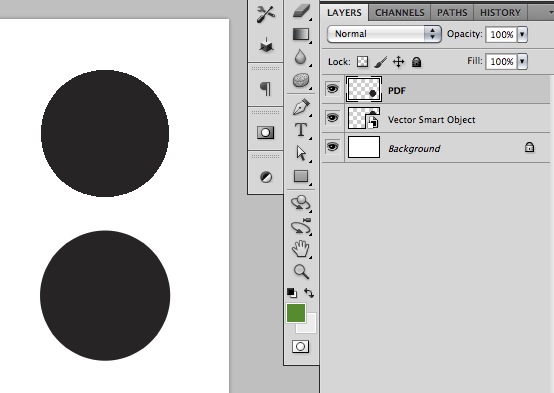Select the Path Selection arrow tool
The height and width of the screenshot is (393, 554).
coord(301,153)
